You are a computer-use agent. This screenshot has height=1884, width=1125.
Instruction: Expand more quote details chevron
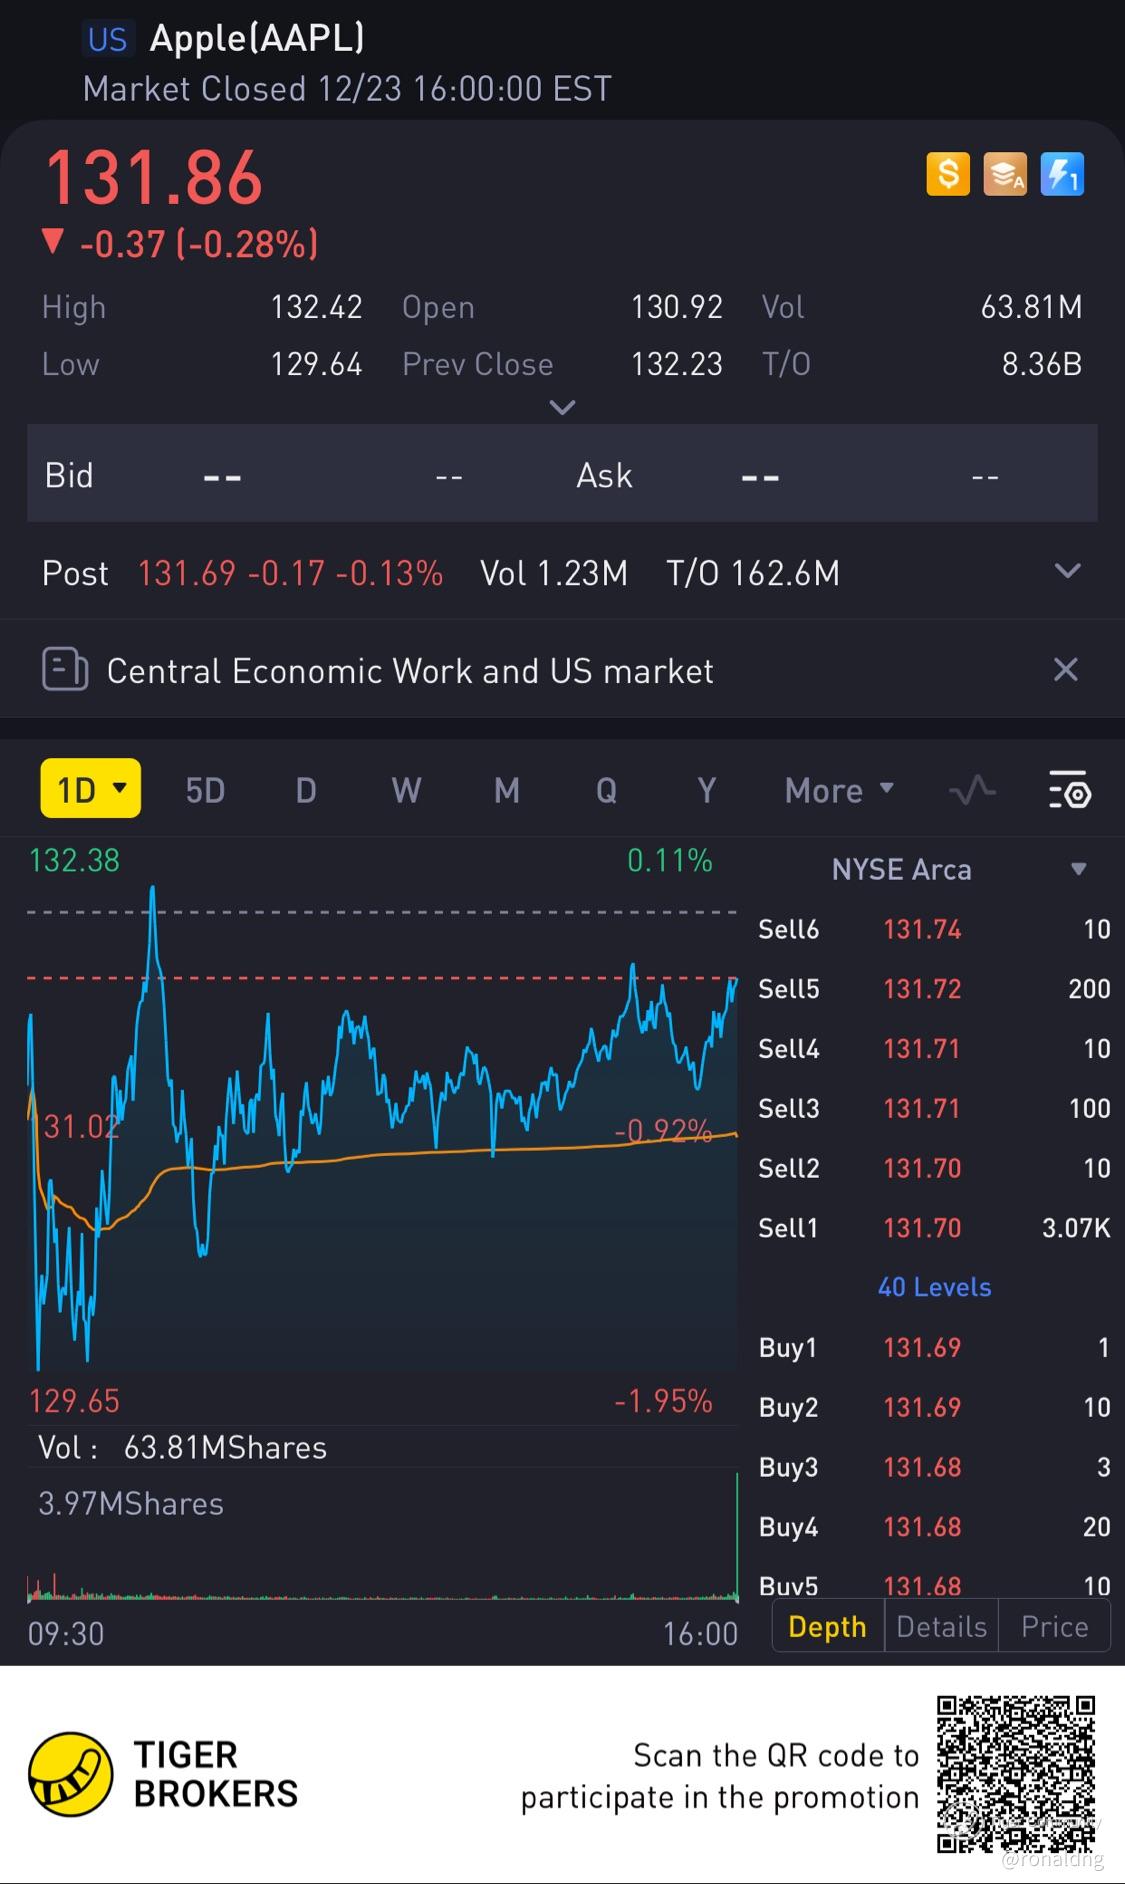coord(563,407)
